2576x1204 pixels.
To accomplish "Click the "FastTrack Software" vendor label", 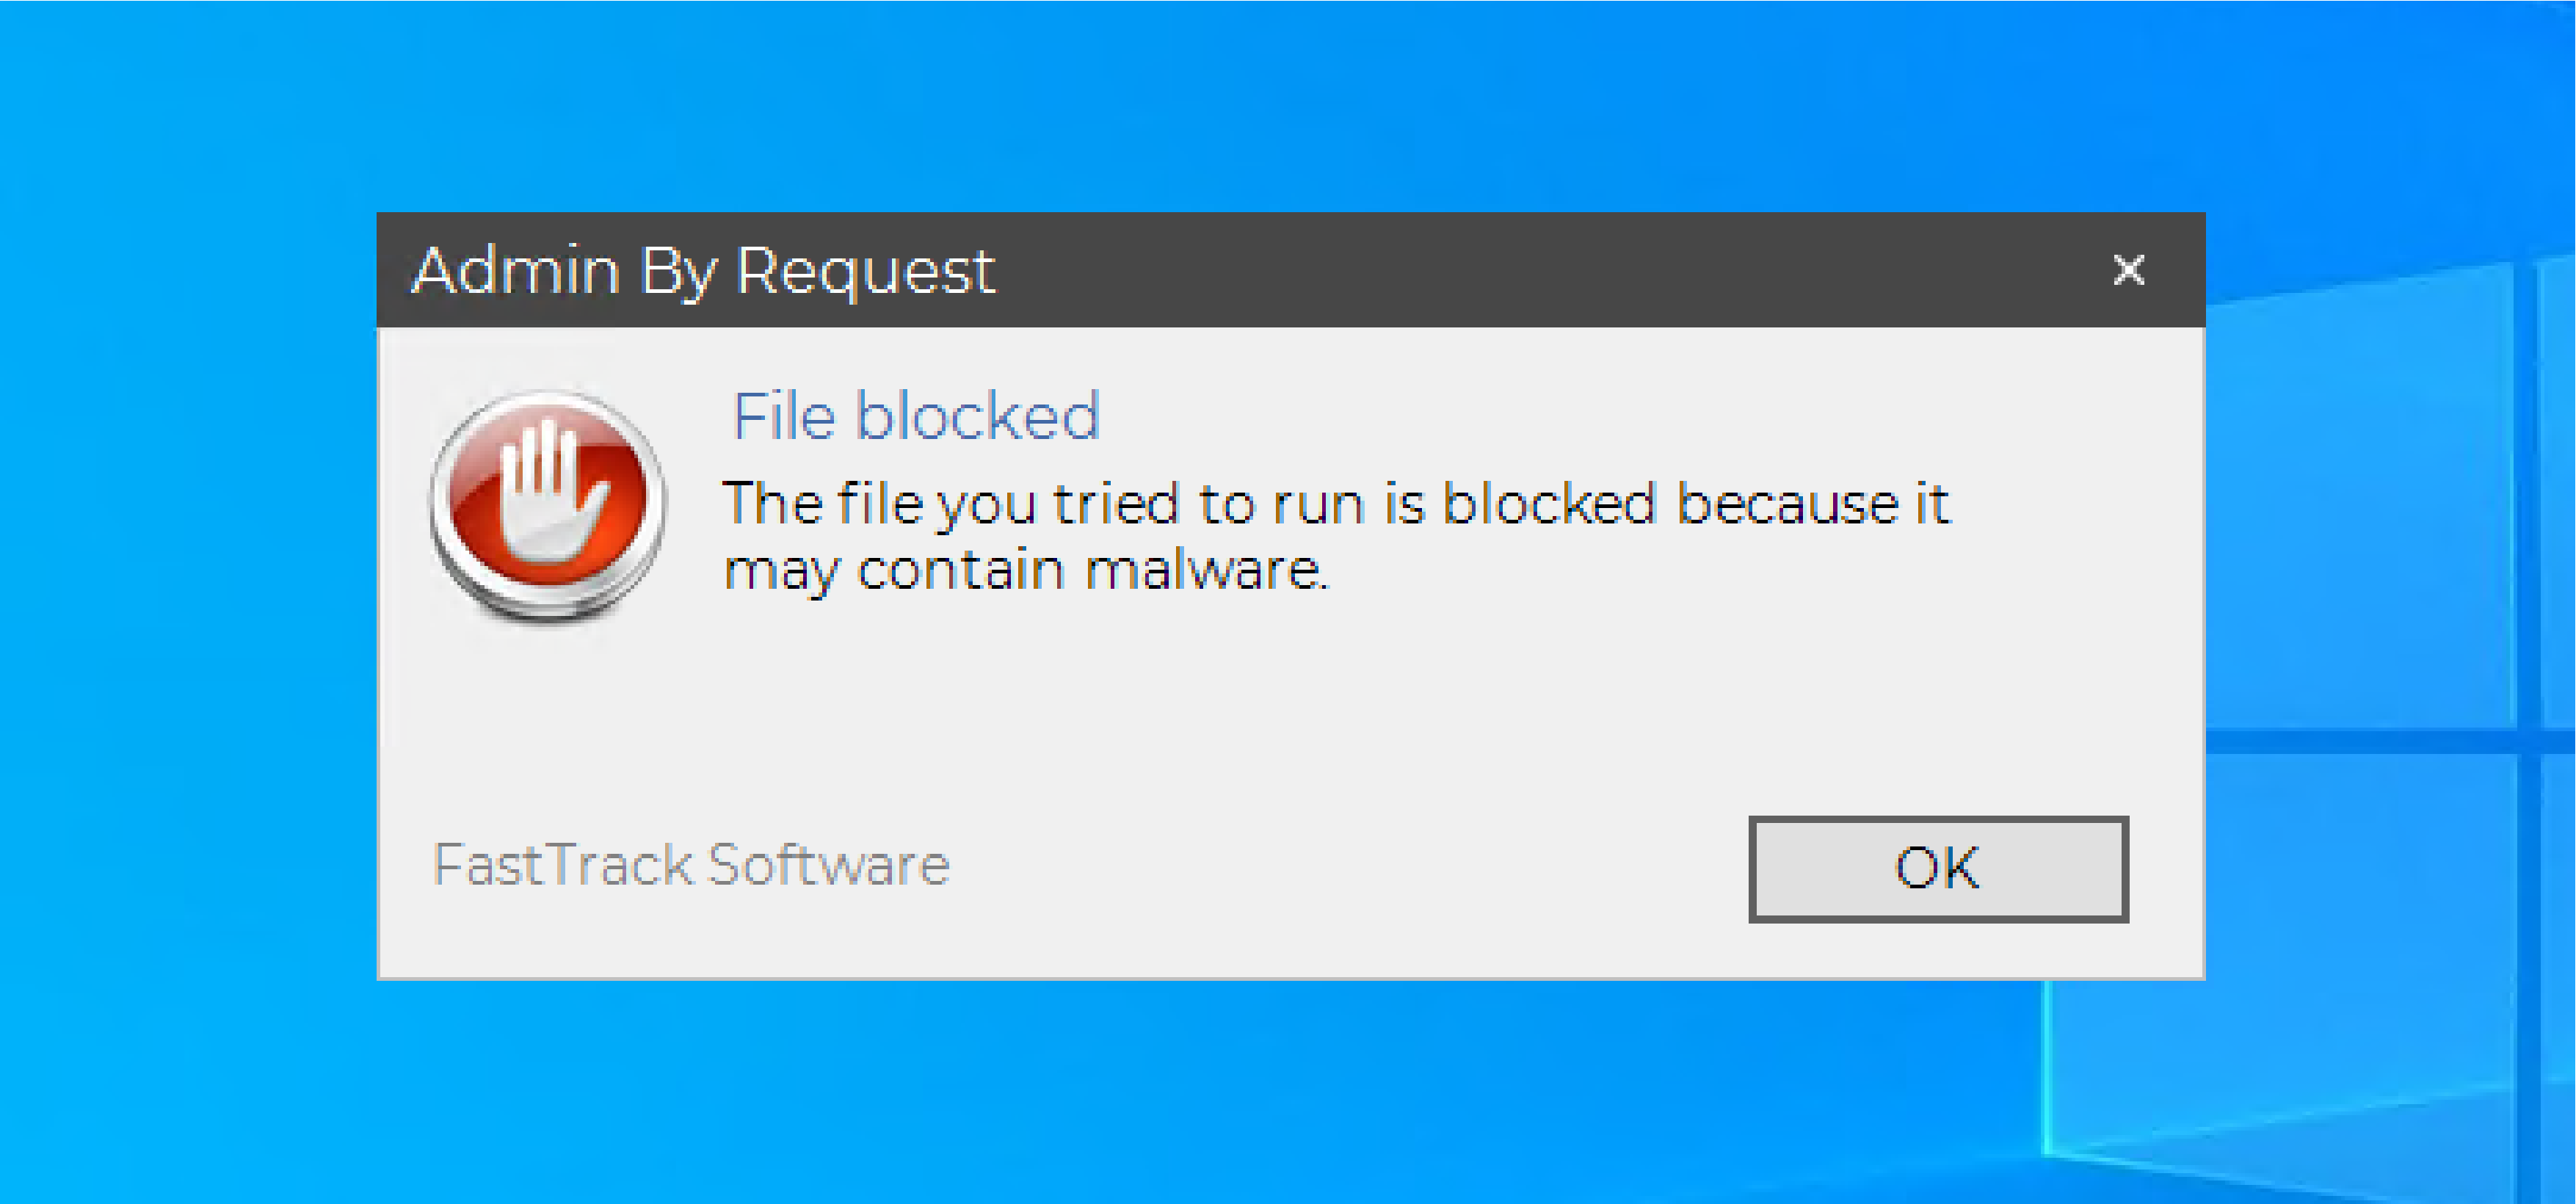I will click(690, 865).
